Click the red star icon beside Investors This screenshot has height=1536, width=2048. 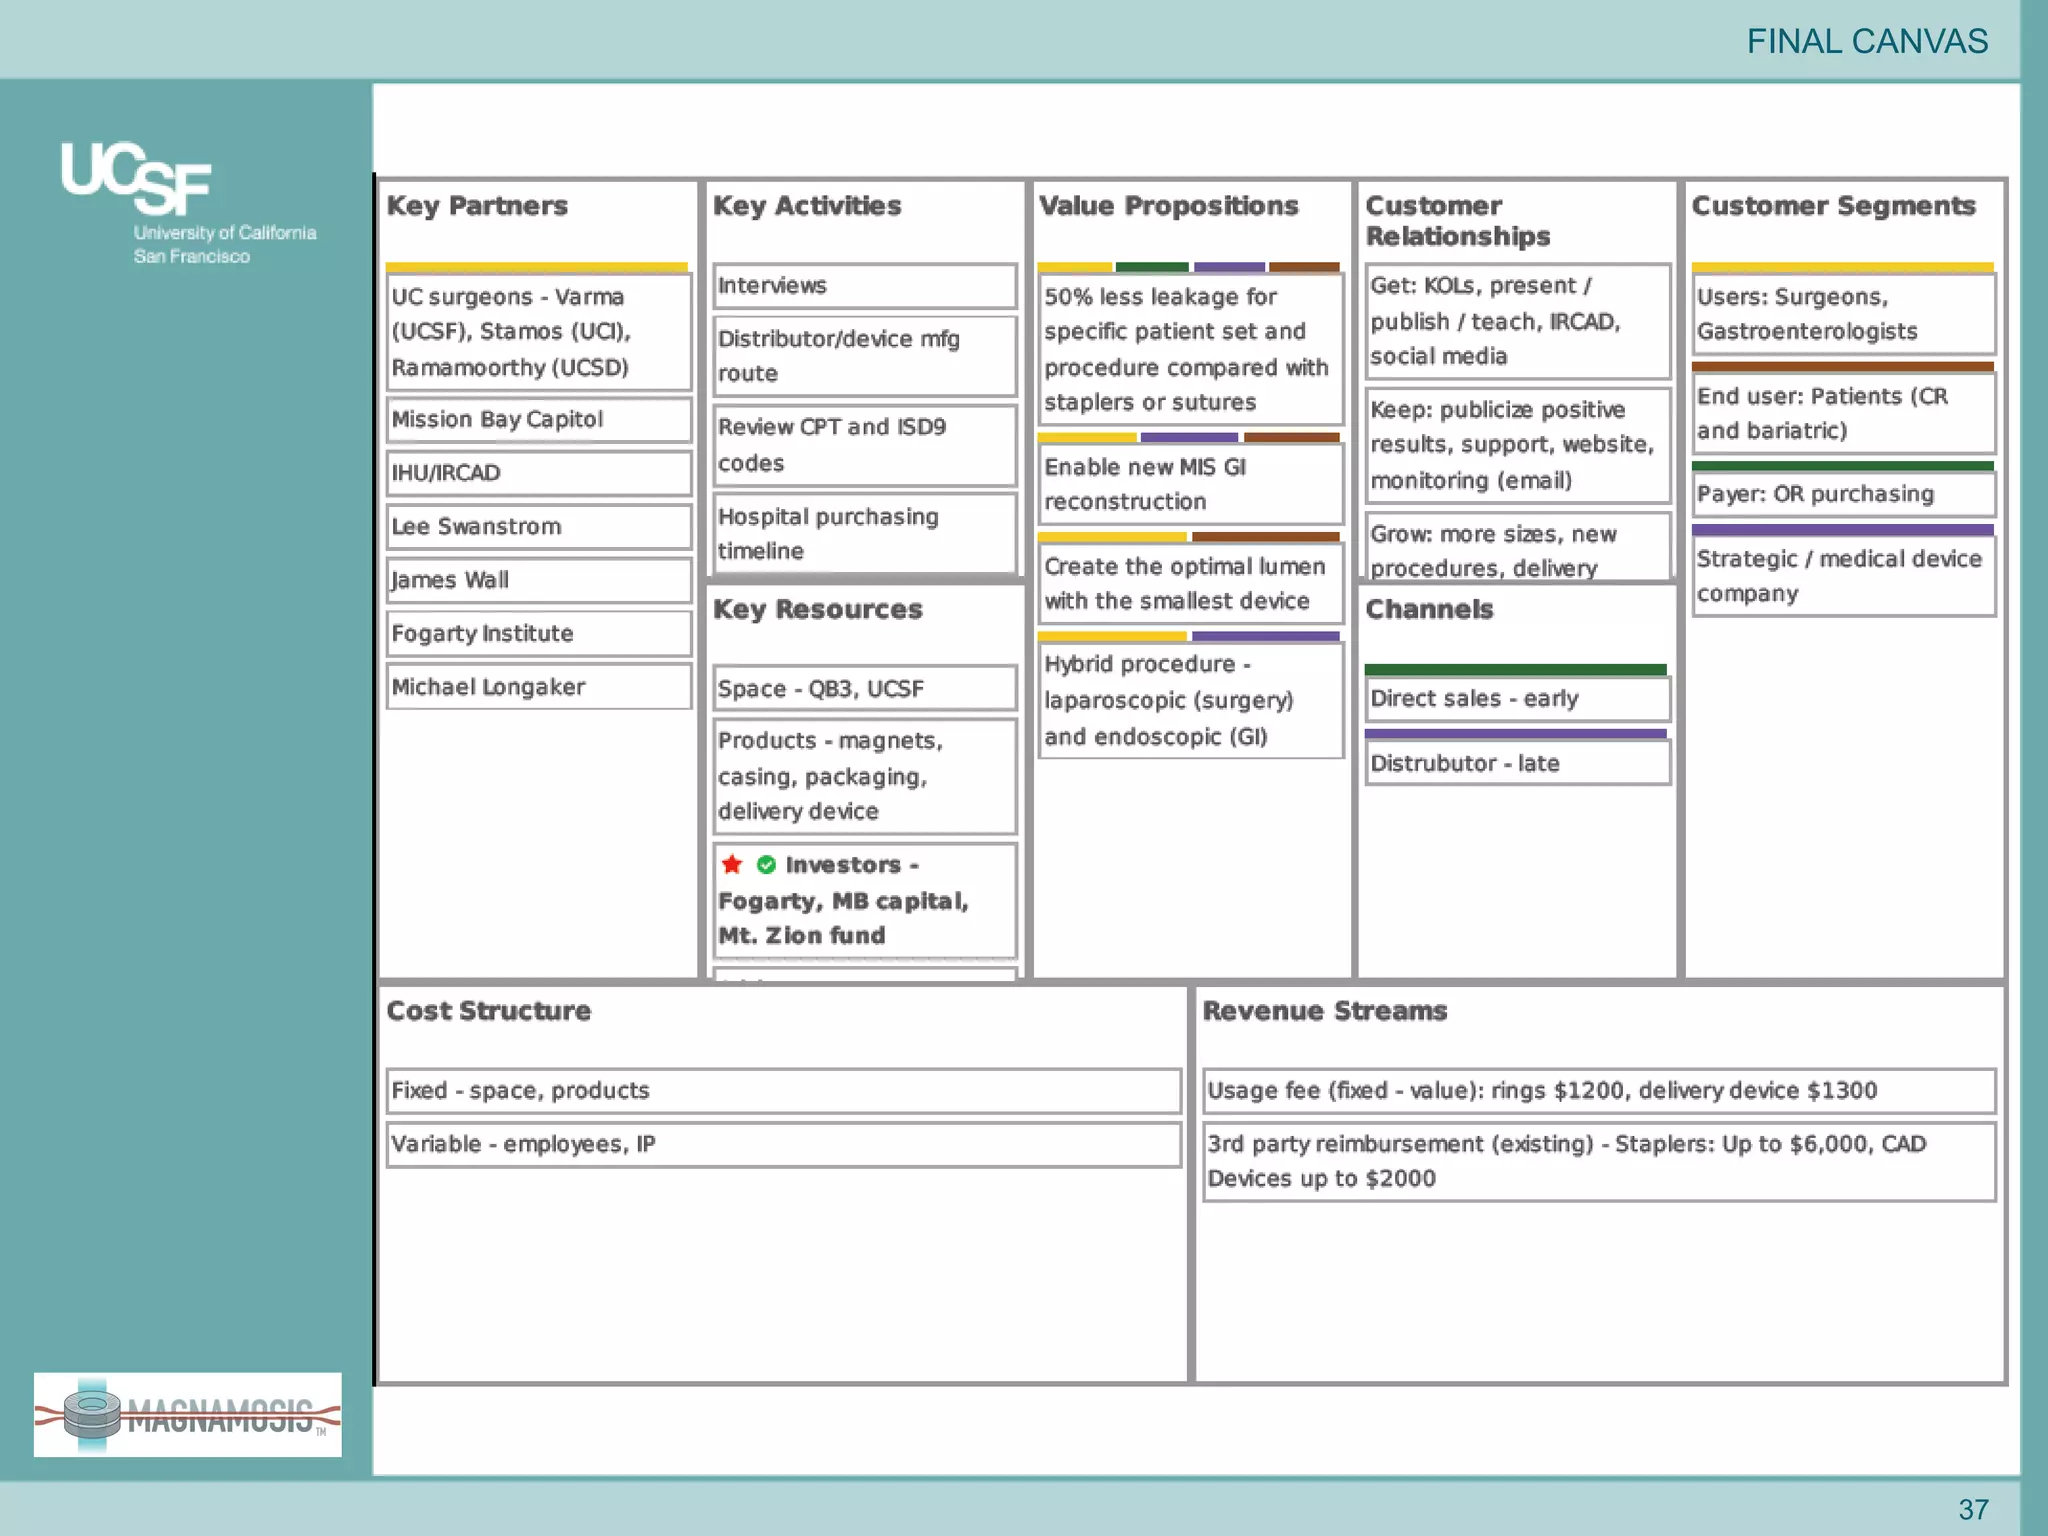[x=732, y=864]
